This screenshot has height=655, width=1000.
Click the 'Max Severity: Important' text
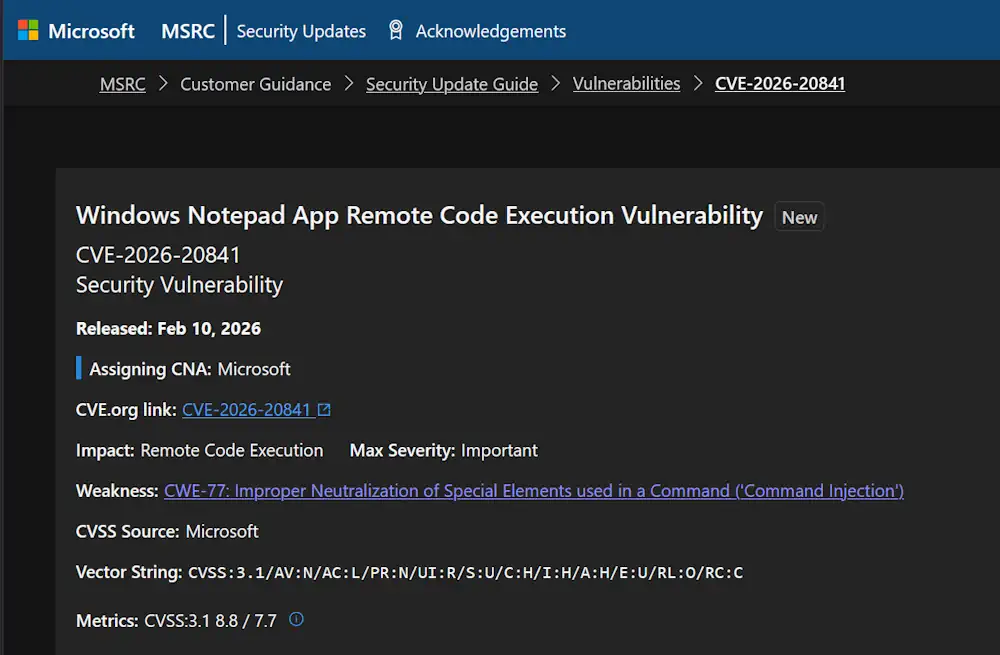pos(443,450)
